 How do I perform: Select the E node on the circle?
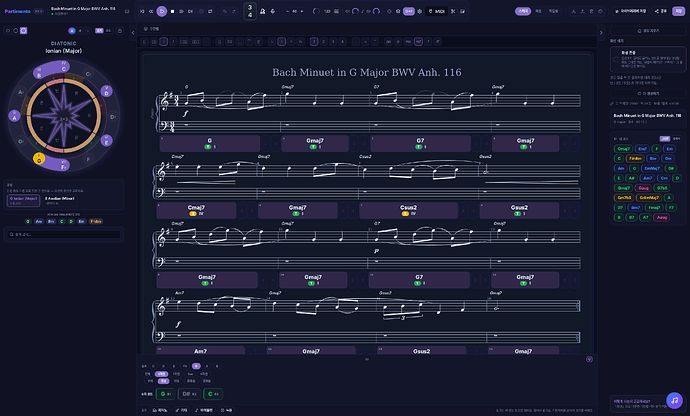coord(106,140)
